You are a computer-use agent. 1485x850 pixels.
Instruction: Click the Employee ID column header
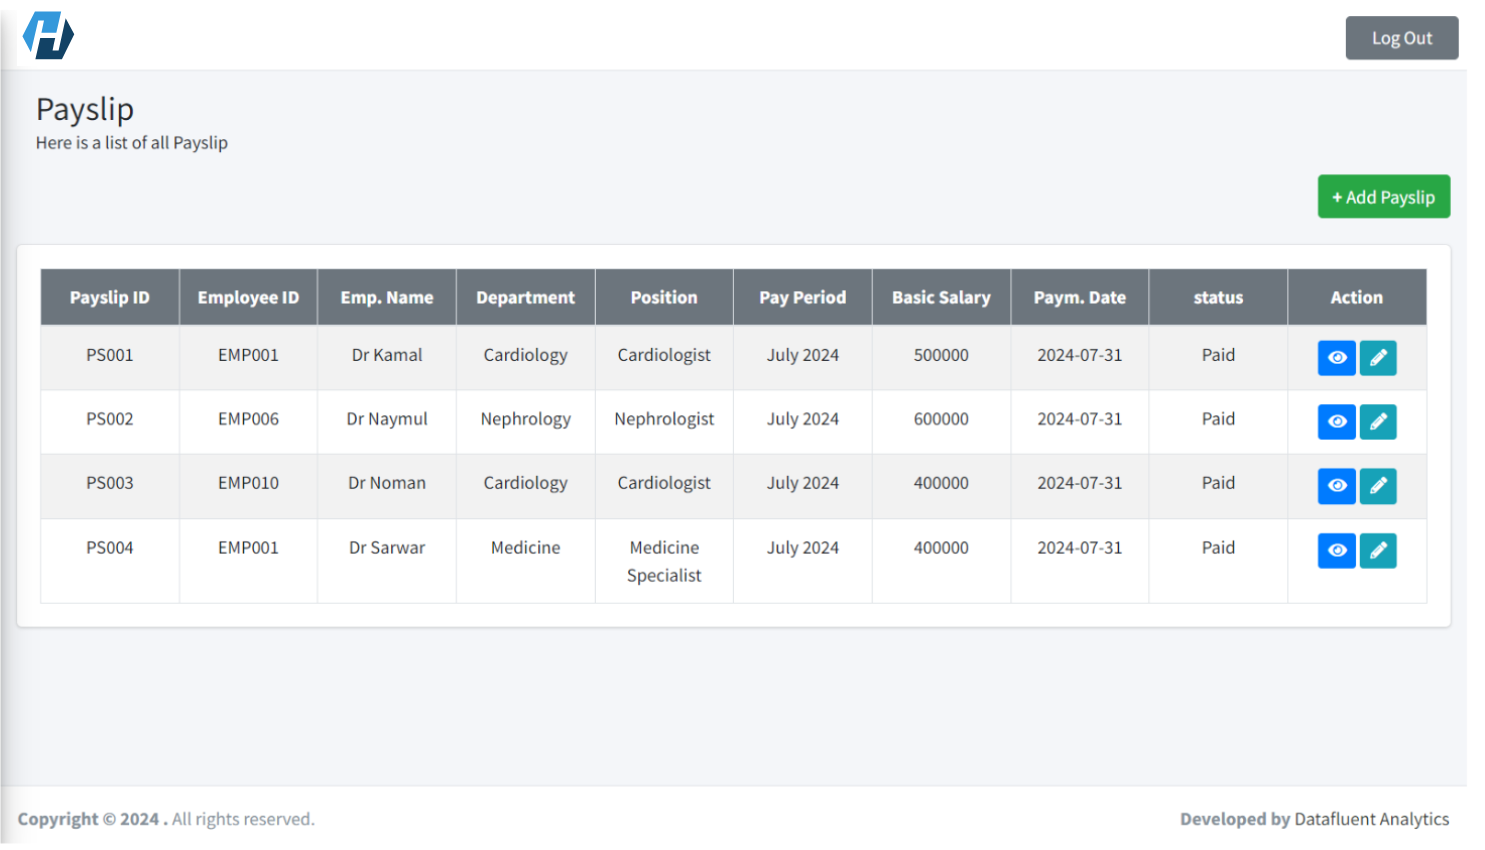pos(248,297)
